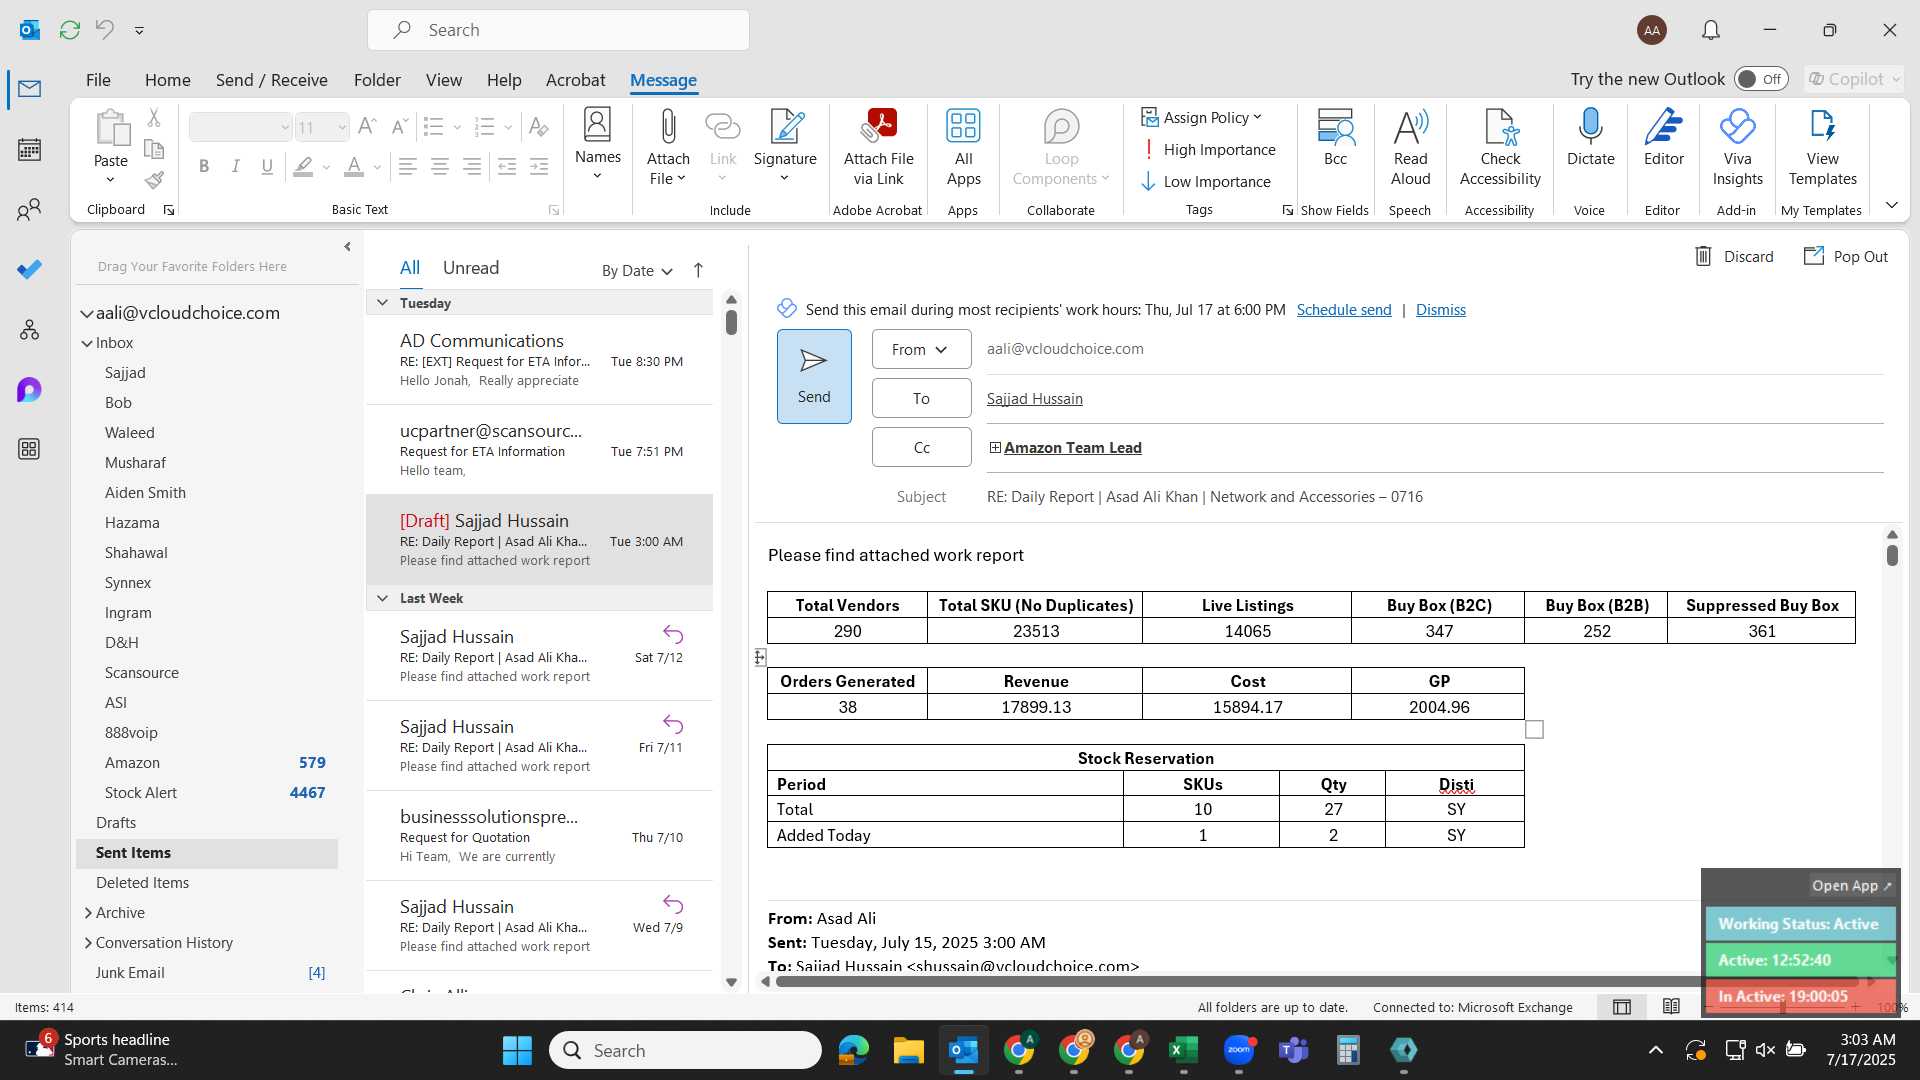This screenshot has height=1080, width=1920.
Task: Click the Format Painter brush icon
Action: 154,180
